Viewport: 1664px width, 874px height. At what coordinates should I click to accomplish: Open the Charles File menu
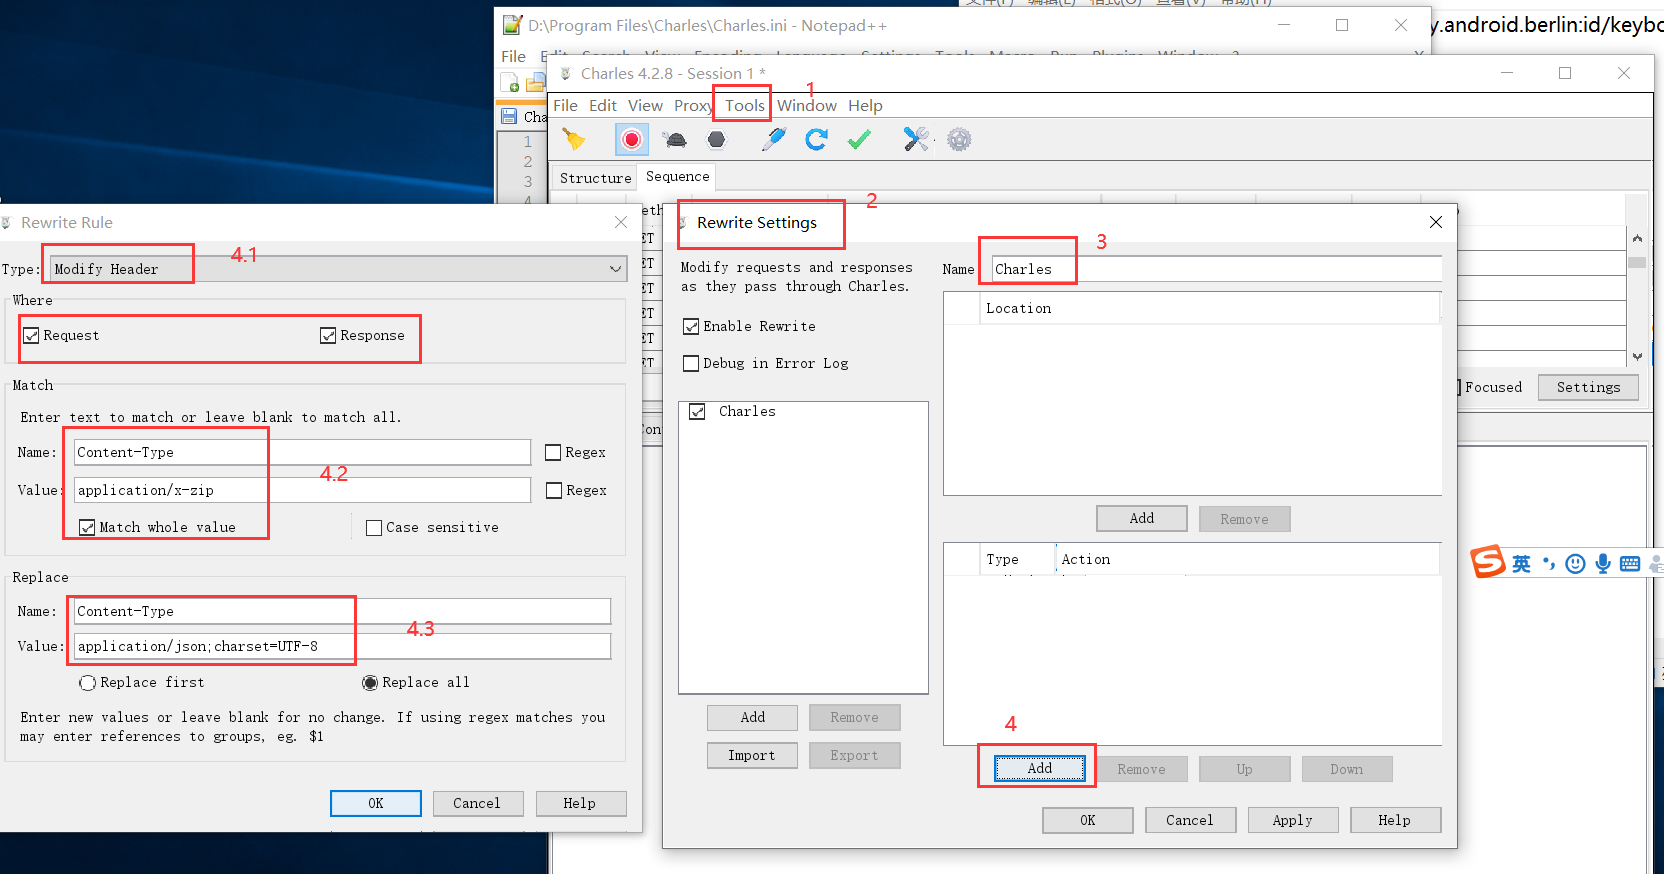(x=565, y=105)
